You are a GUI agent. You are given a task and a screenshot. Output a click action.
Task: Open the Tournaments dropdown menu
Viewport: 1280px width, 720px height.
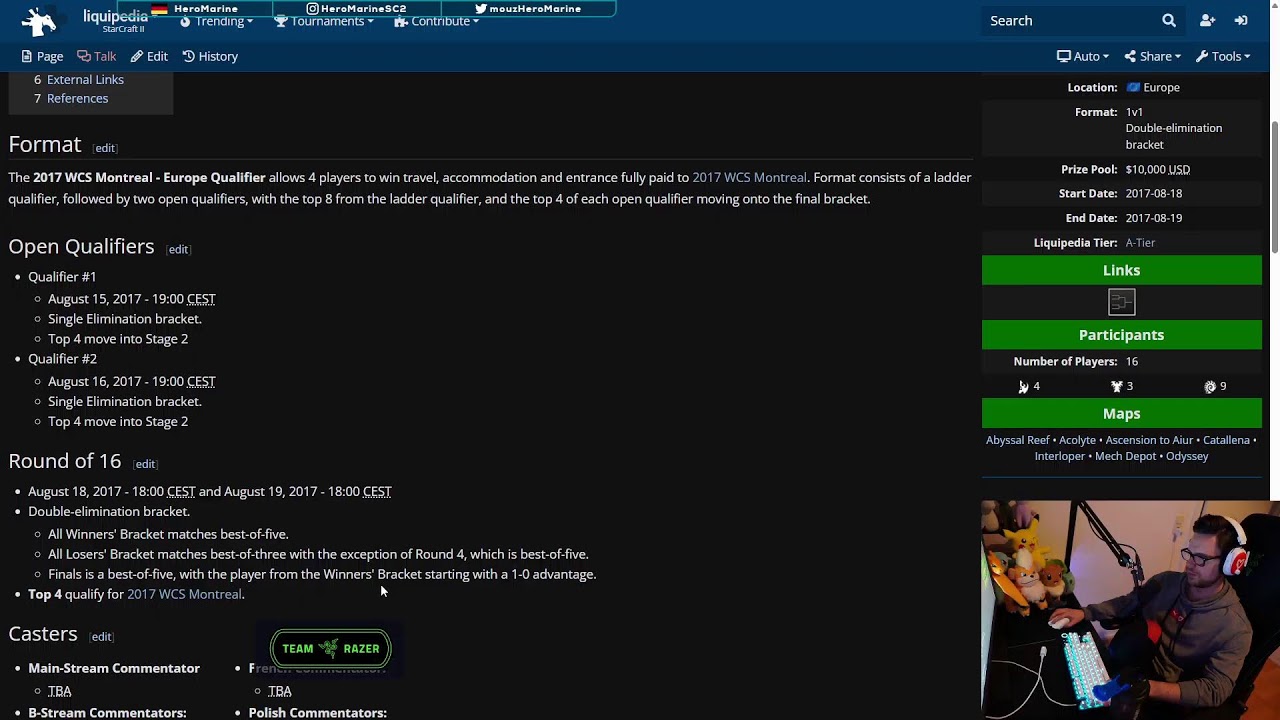[324, 22]
